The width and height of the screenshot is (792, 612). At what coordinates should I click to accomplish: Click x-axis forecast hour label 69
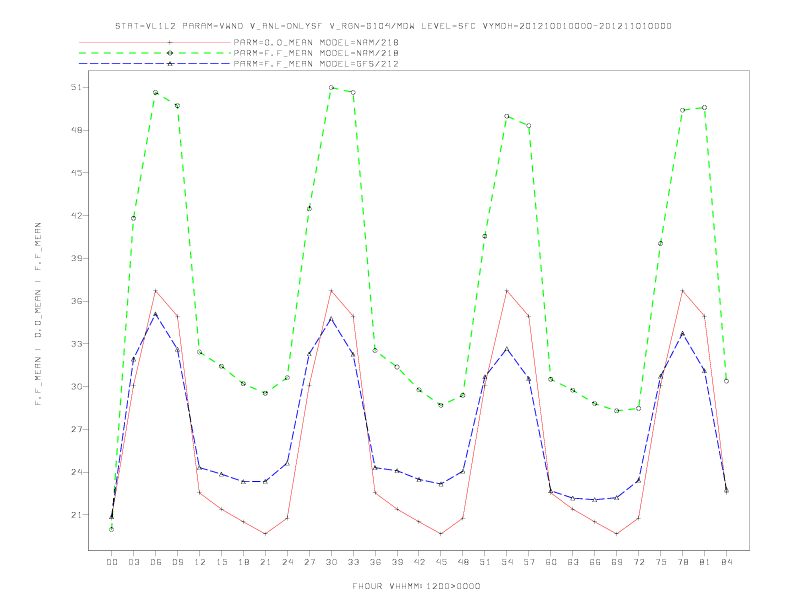click(x=617, y=562)
